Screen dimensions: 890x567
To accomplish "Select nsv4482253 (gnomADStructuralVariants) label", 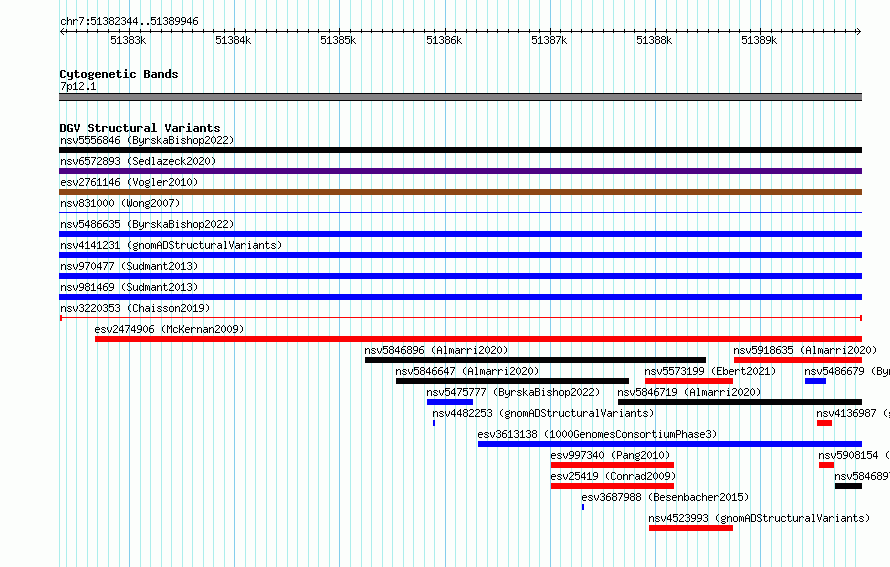I will tap(543, 413).
